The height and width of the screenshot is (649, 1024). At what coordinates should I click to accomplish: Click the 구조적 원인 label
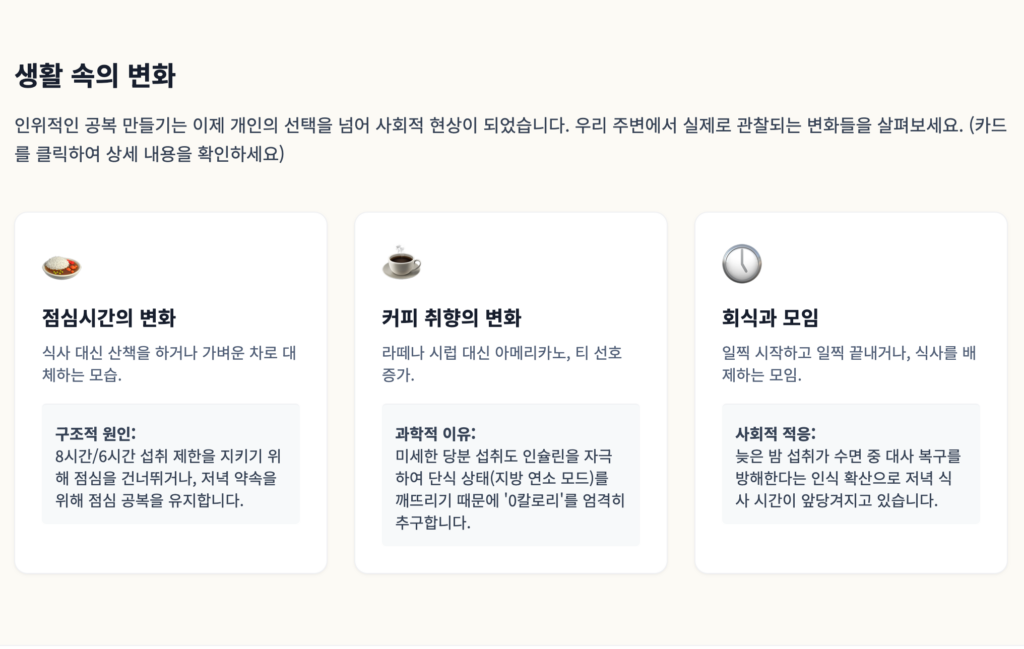pyautogui.click(x=95, y=433)
